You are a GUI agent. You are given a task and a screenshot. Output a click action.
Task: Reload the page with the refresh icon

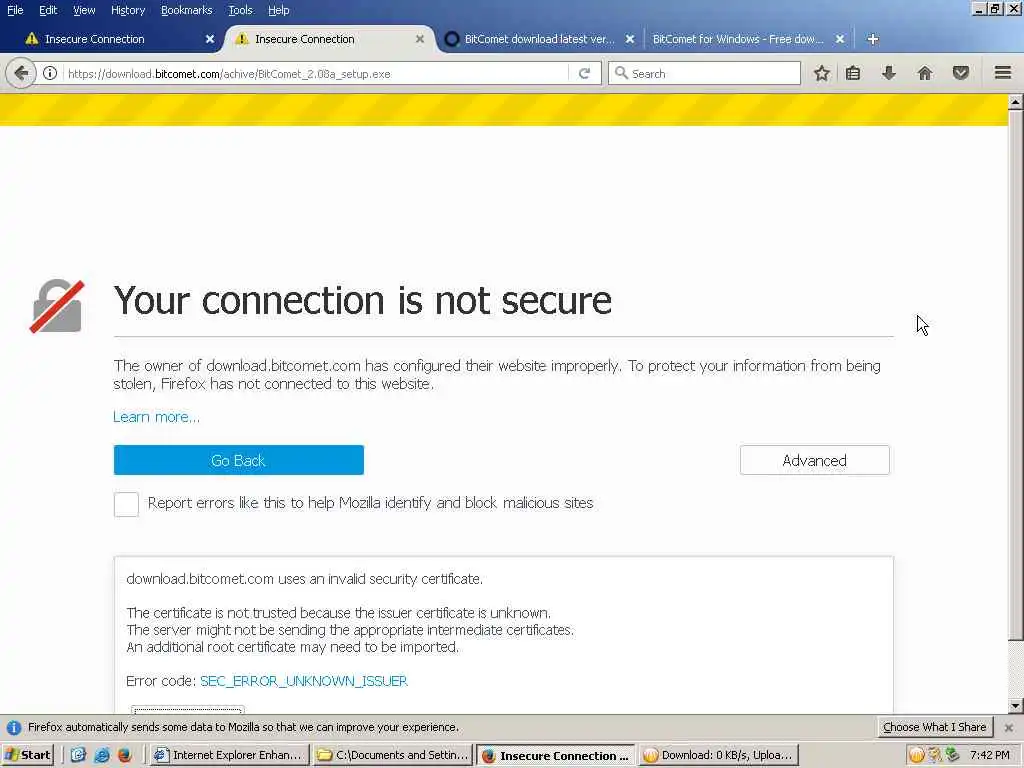[x=584, y=73]
